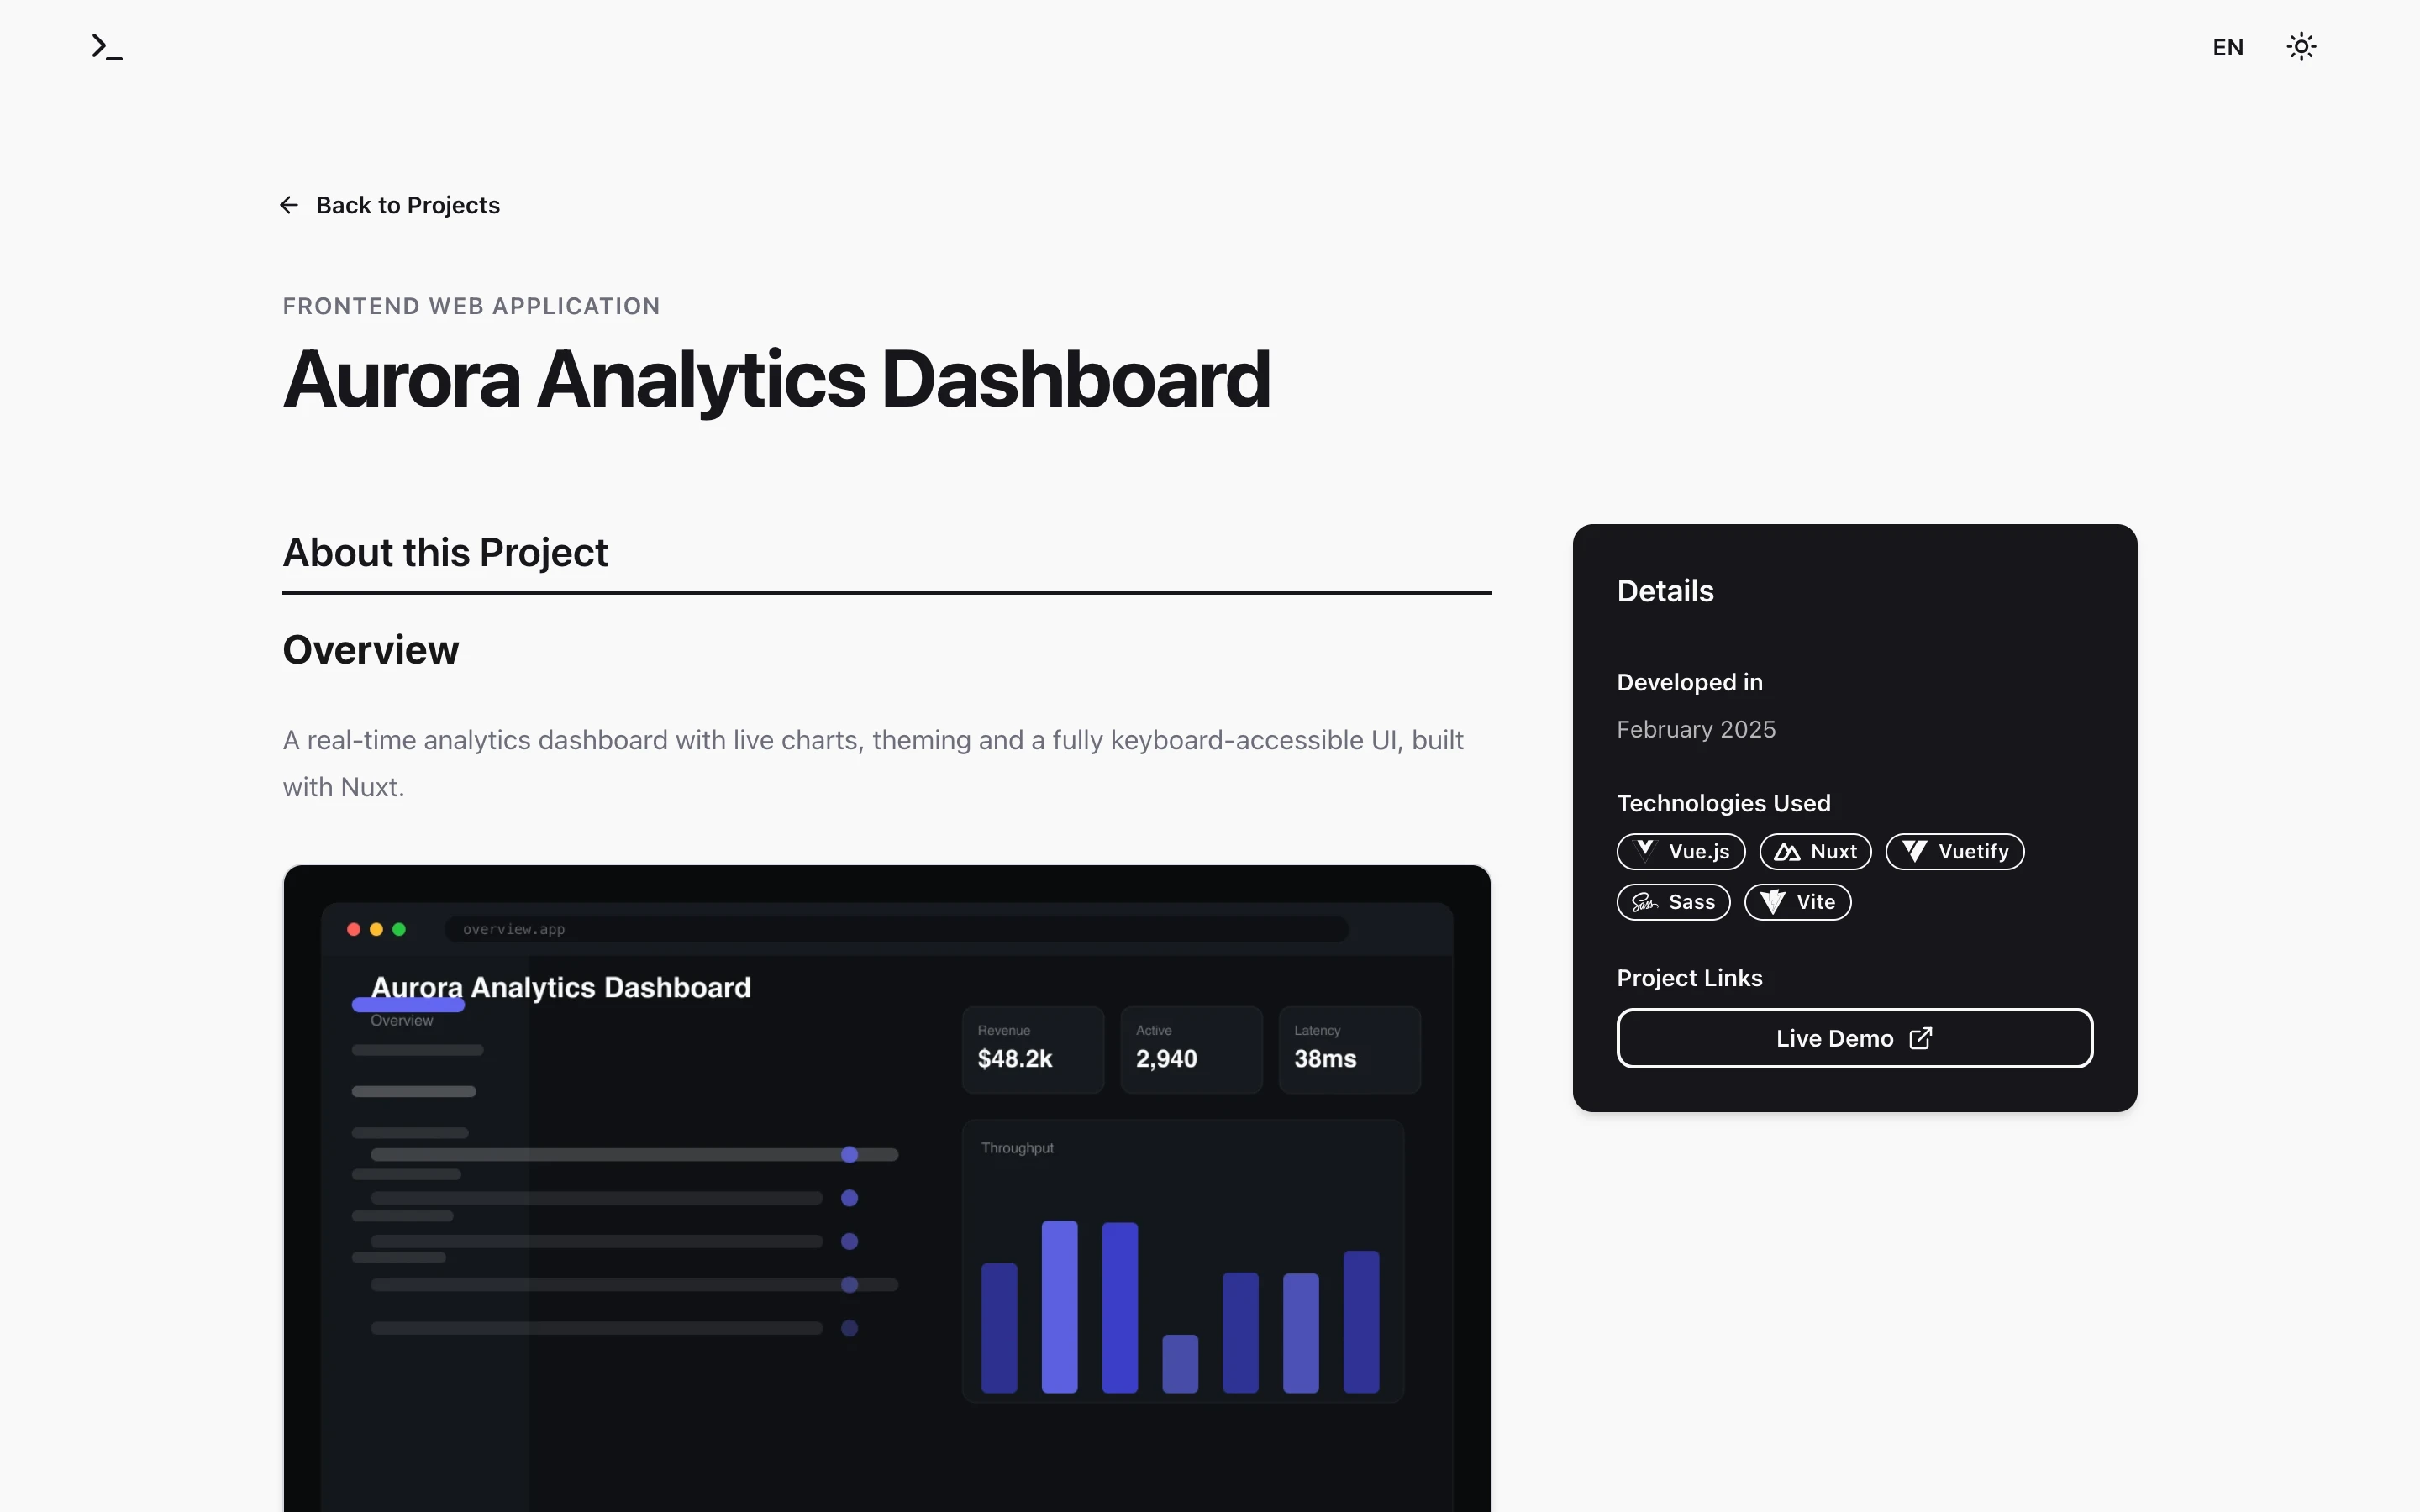
Task: Click the Project Links label
Action: tap(1689, 978)
